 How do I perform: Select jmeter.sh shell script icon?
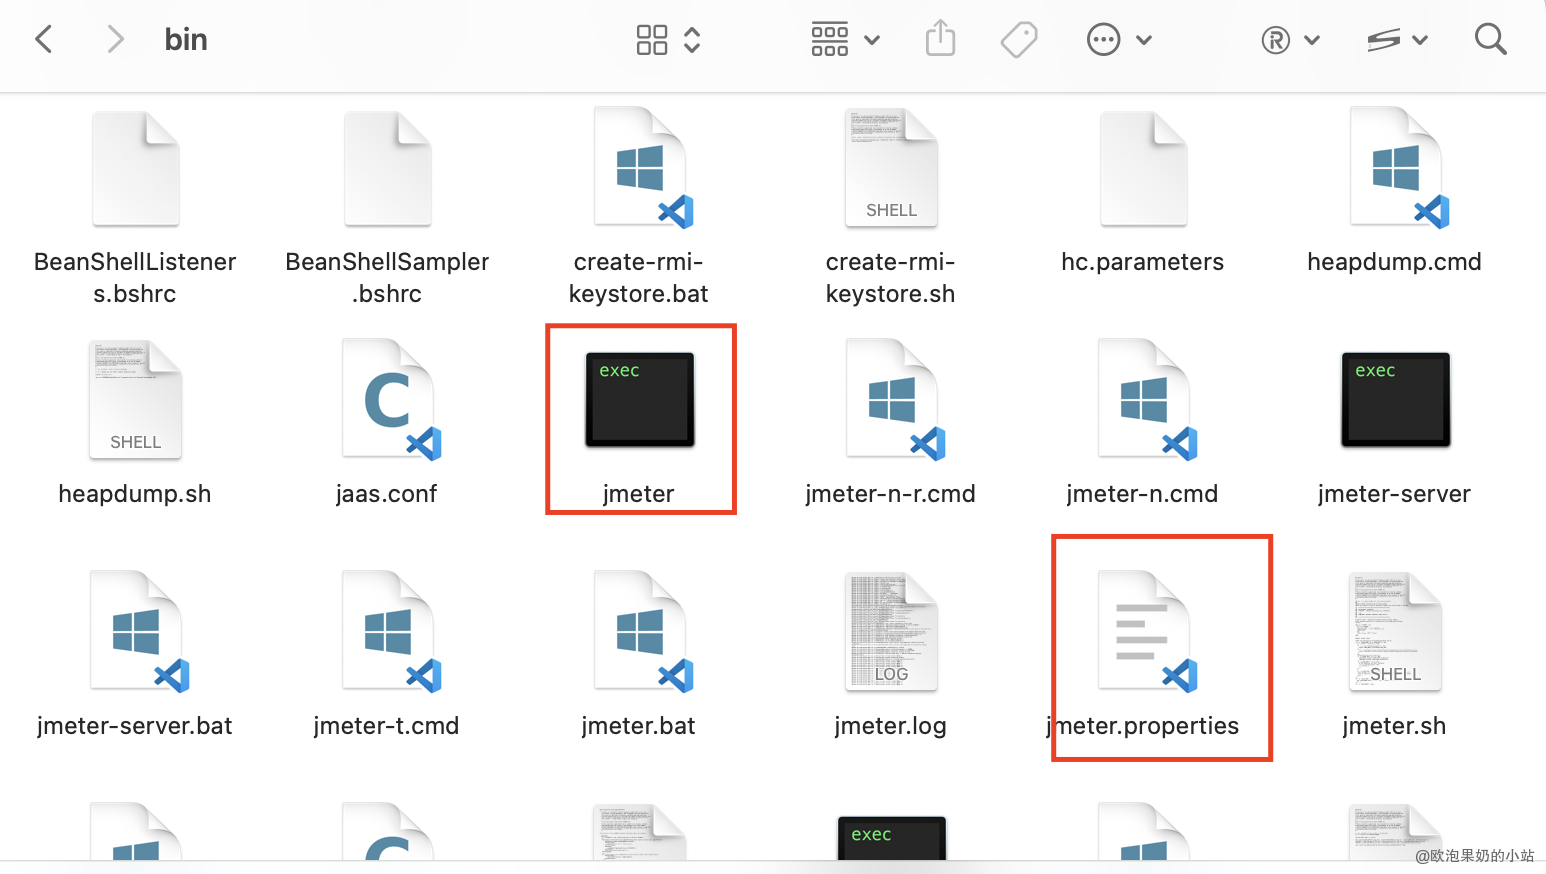click(x=1396, y=632)
